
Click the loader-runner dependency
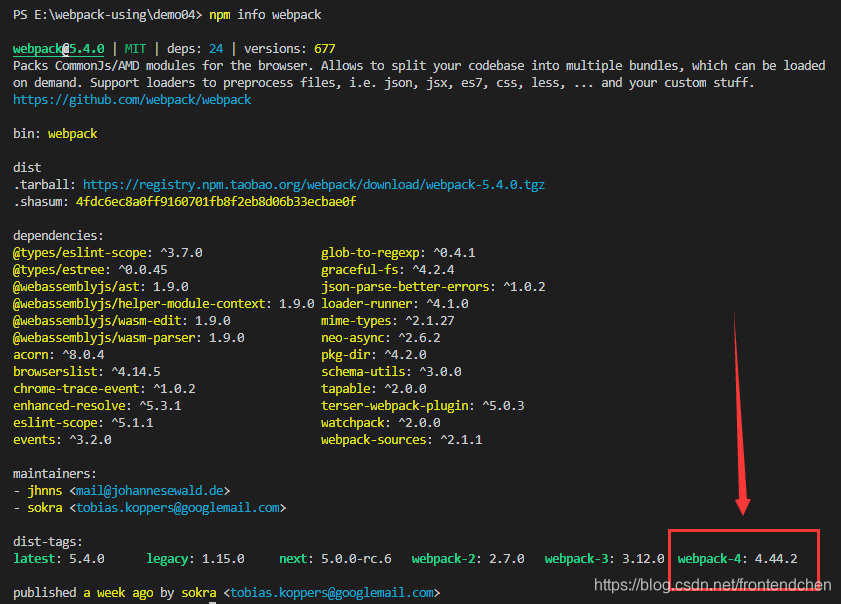point(395,304)
